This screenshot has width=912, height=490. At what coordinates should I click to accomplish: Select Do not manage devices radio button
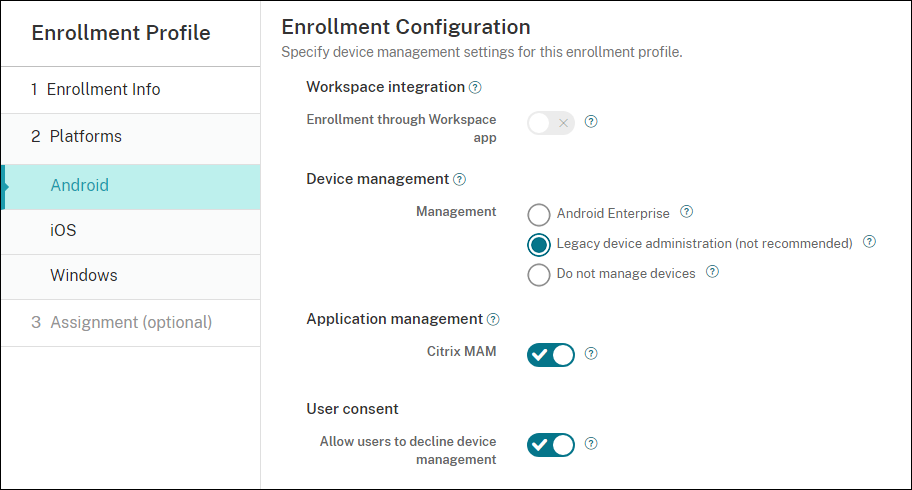[x=539, y=274]
